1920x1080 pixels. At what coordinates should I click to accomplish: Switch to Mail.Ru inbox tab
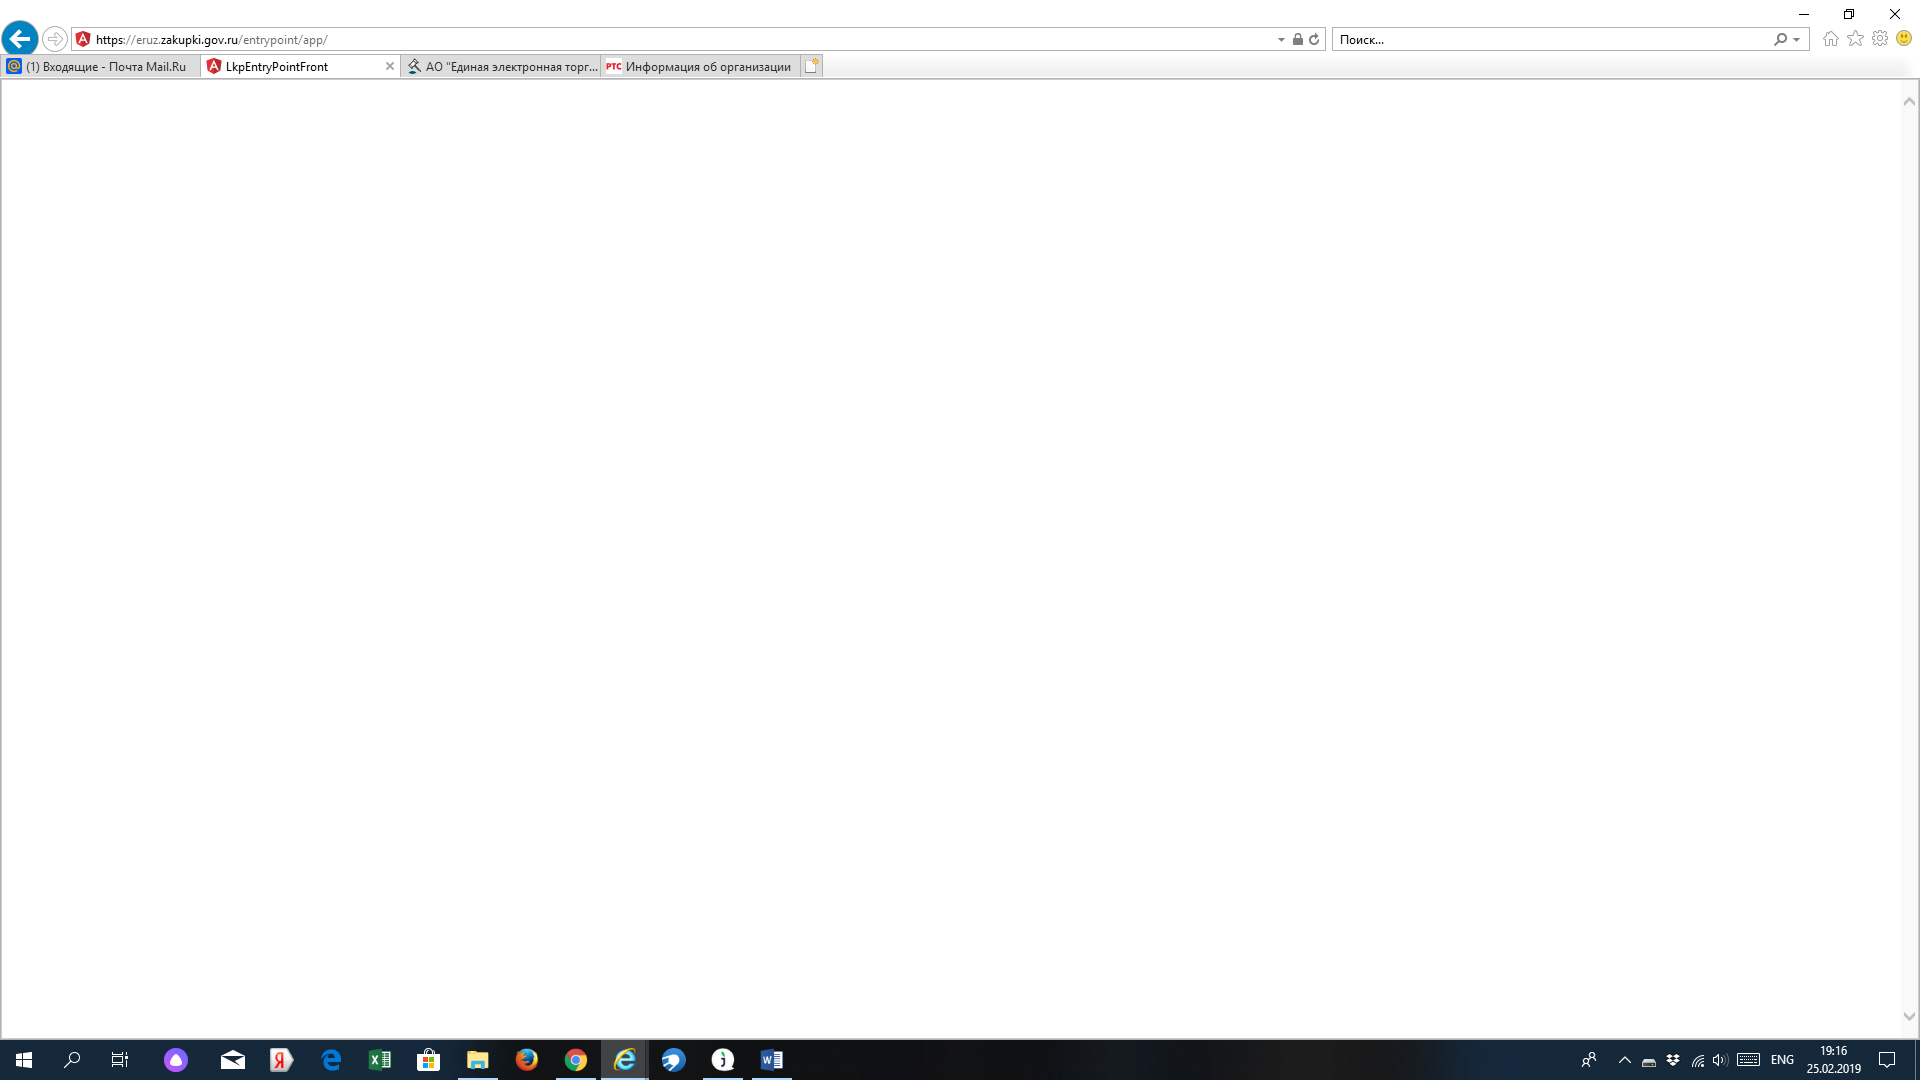[x=100, y=66]
